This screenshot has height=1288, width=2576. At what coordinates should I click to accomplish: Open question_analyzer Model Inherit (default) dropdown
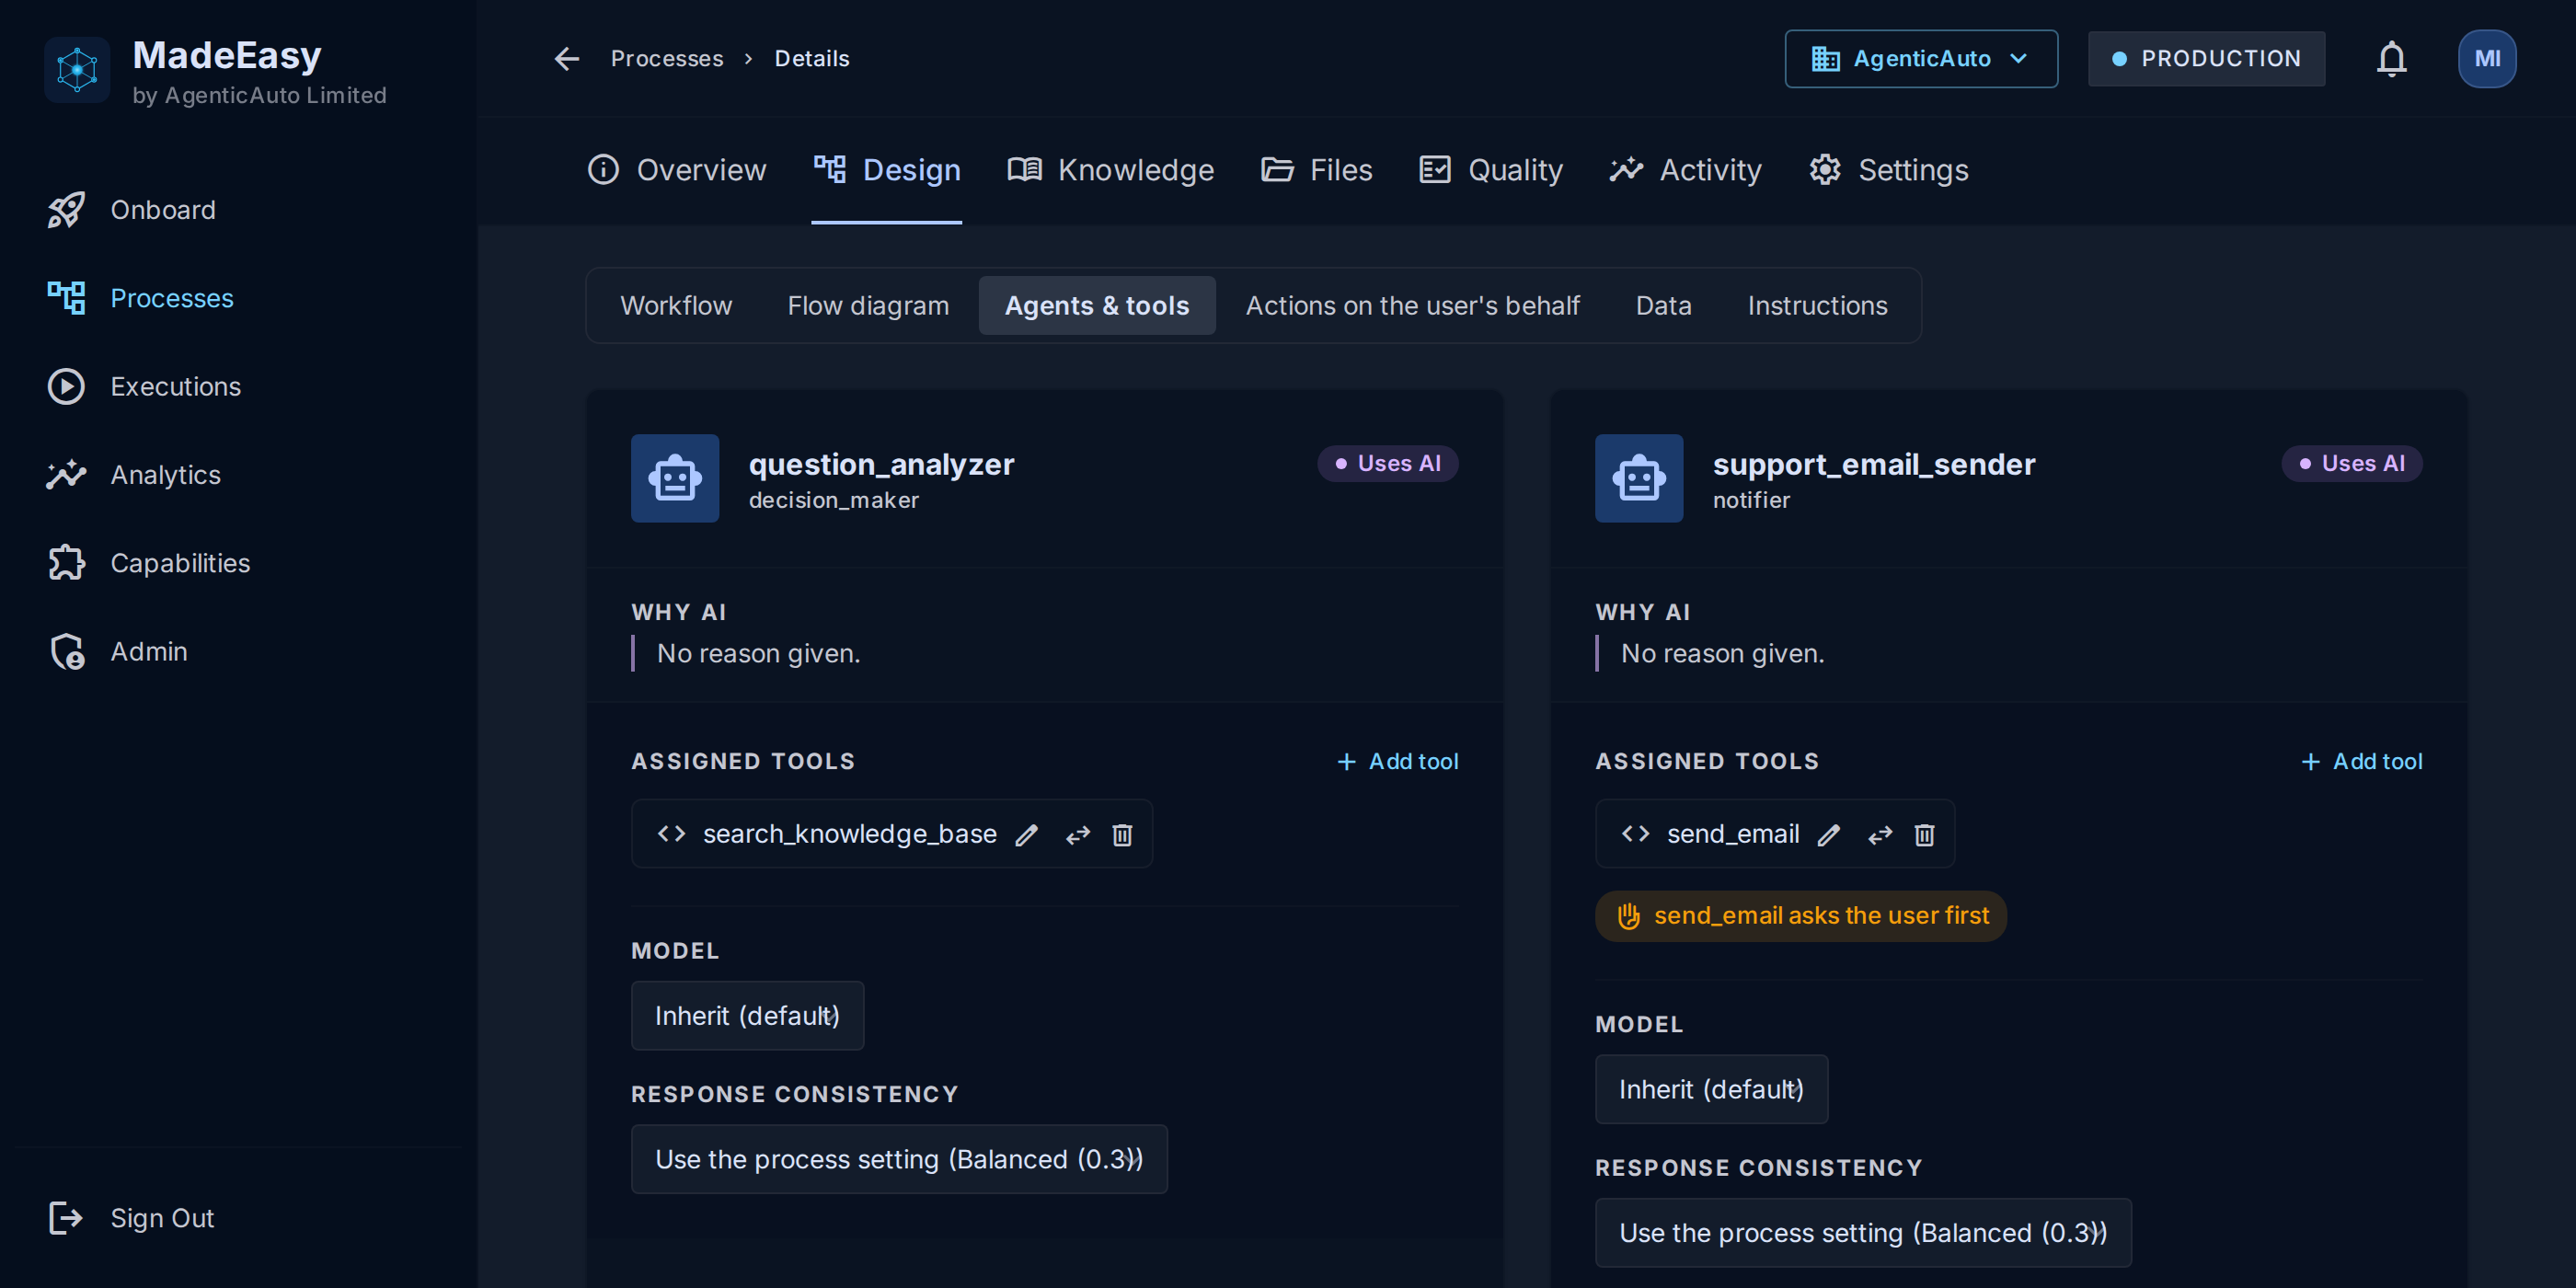tap(747, 1015)
